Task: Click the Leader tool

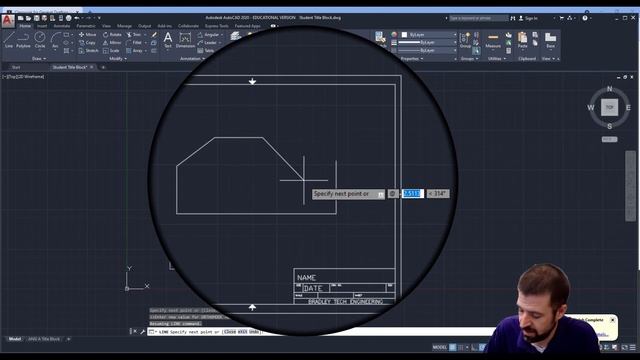Action: [x=207, y=42]
